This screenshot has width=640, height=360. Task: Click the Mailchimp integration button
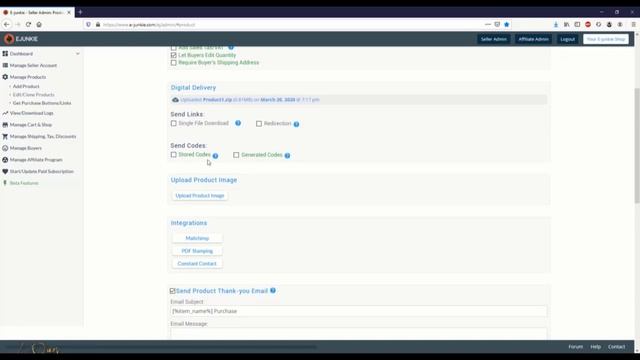click(x=197, y=238)
